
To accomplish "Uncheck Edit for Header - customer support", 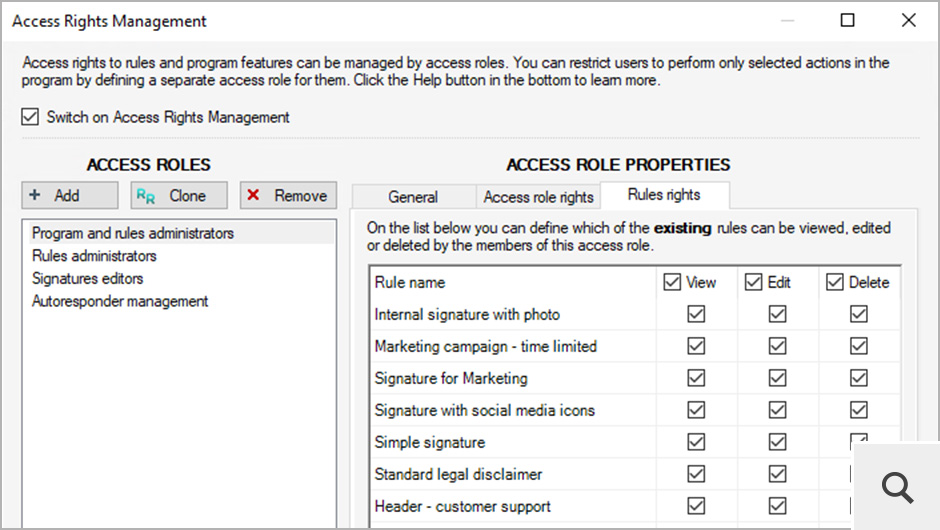I will 778,506.
